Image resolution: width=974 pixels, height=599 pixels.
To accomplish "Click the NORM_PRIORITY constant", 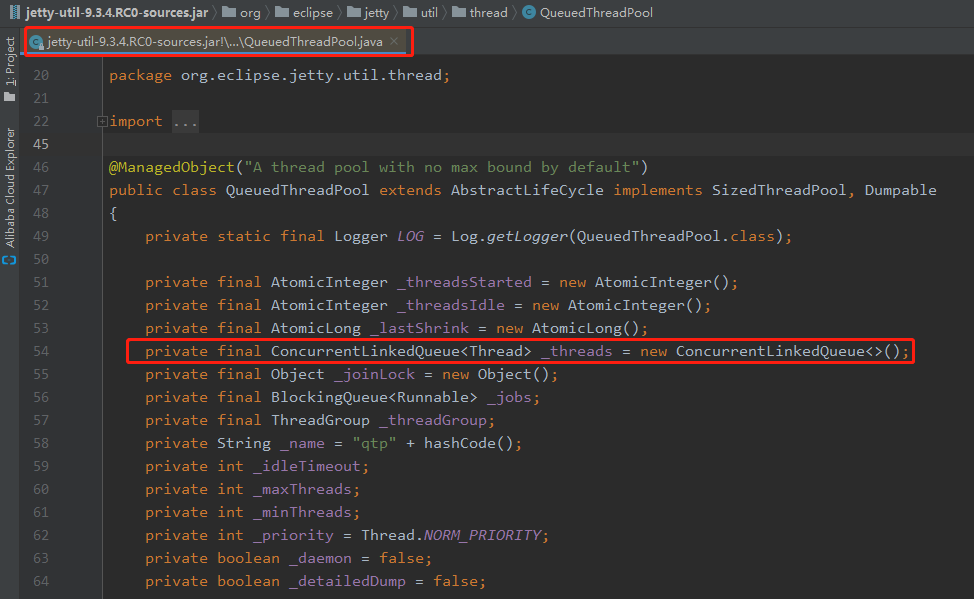I will tap(483, 535).
